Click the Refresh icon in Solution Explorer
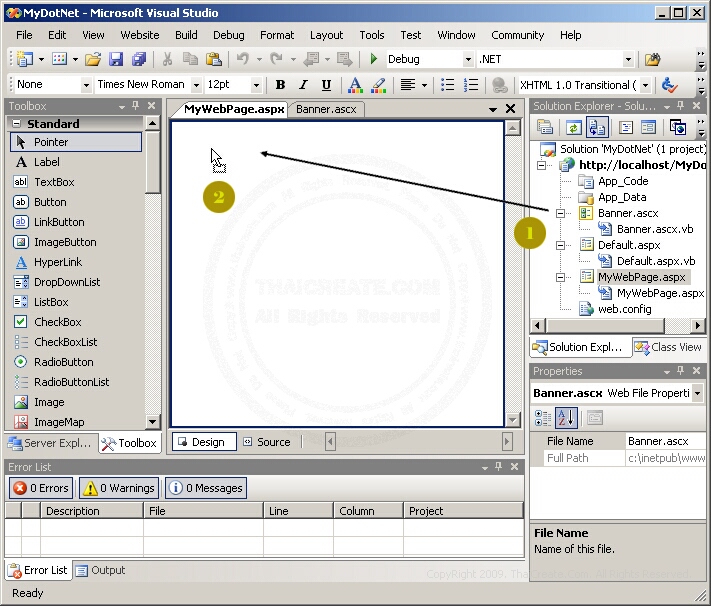The height and width of the screenshot is (606, 711). point(573,128)
